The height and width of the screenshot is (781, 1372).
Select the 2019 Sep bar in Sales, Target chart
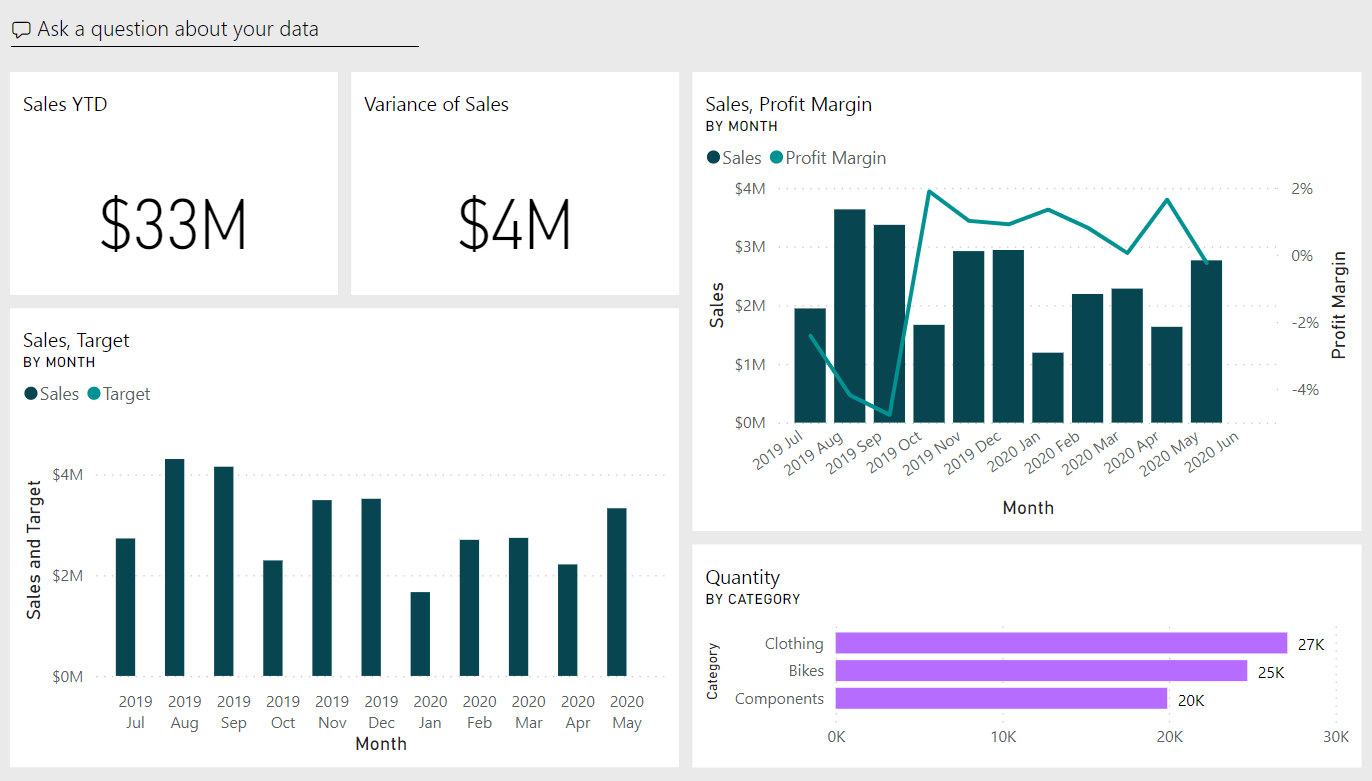(x=224, y=571)
